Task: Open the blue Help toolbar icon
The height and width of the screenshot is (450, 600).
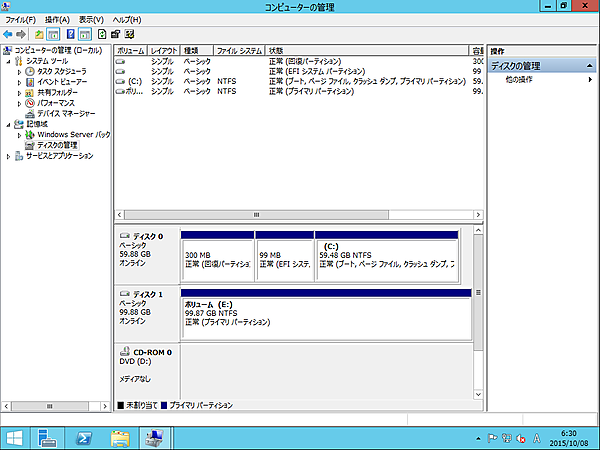Action: [x=70, y=34]
